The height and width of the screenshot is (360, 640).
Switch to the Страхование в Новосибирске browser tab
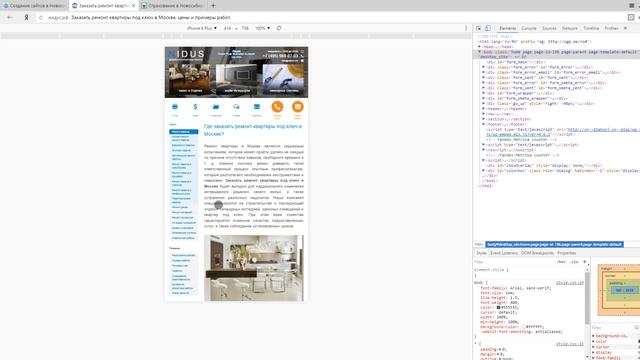pos(173,6)
